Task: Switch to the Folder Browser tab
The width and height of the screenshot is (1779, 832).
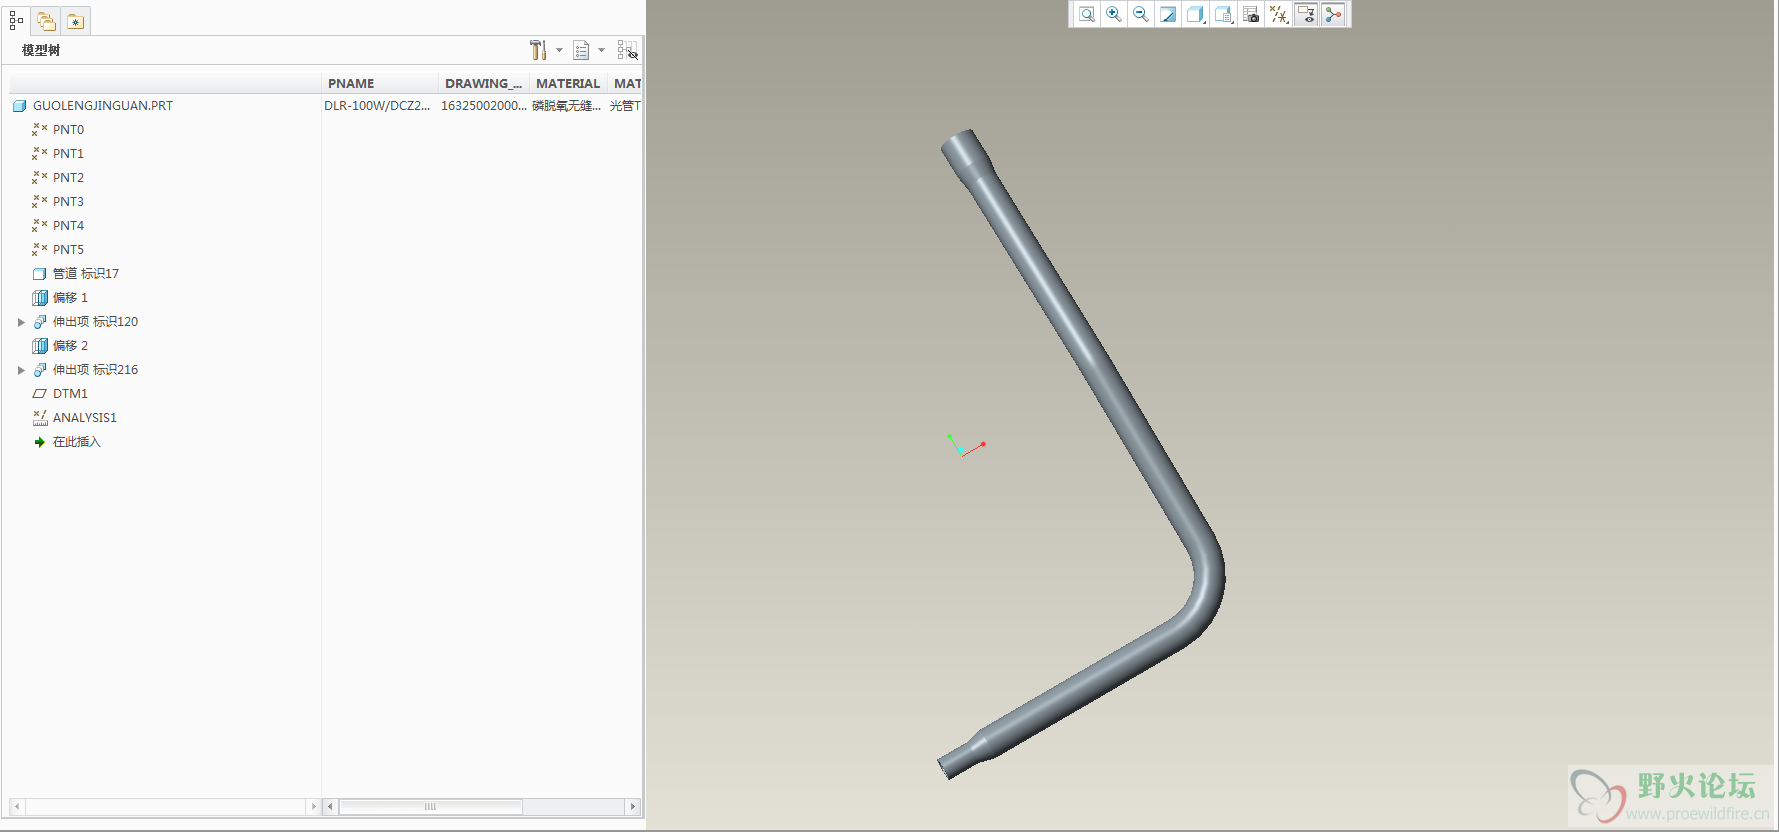Action: click(x=46, y=21)
